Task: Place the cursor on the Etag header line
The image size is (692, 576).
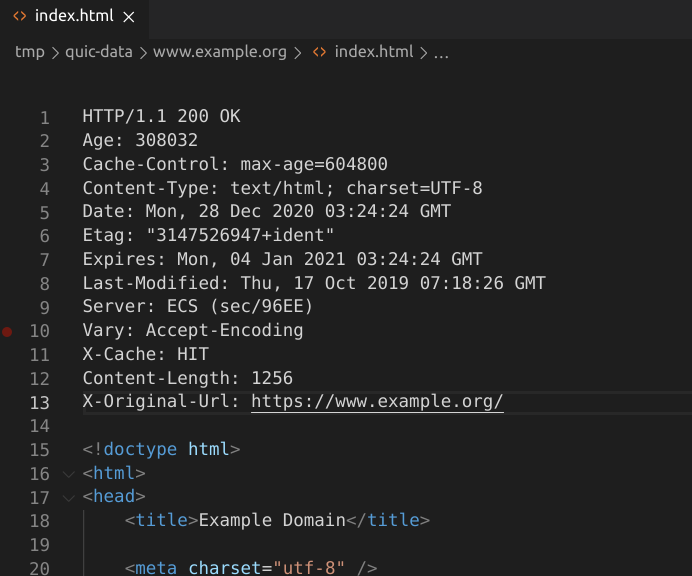Action: [x=208, y=235]
